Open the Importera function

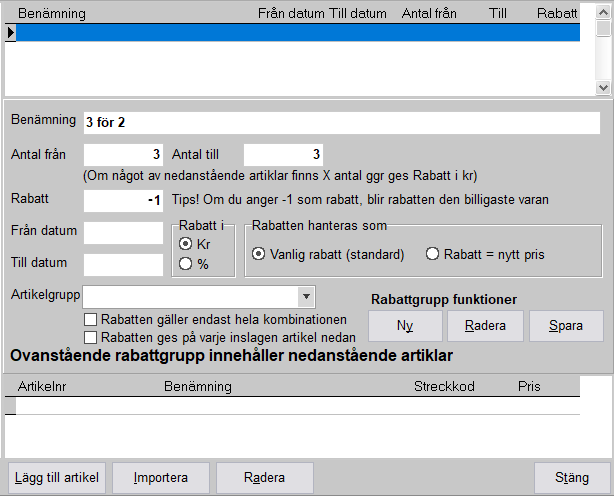click(x=160, y=477)
